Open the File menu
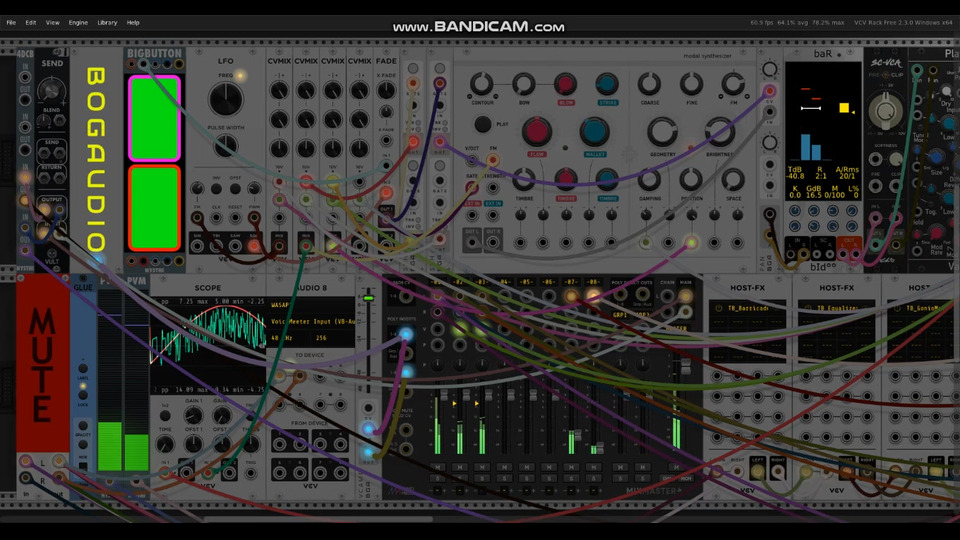 coord(11,23)
